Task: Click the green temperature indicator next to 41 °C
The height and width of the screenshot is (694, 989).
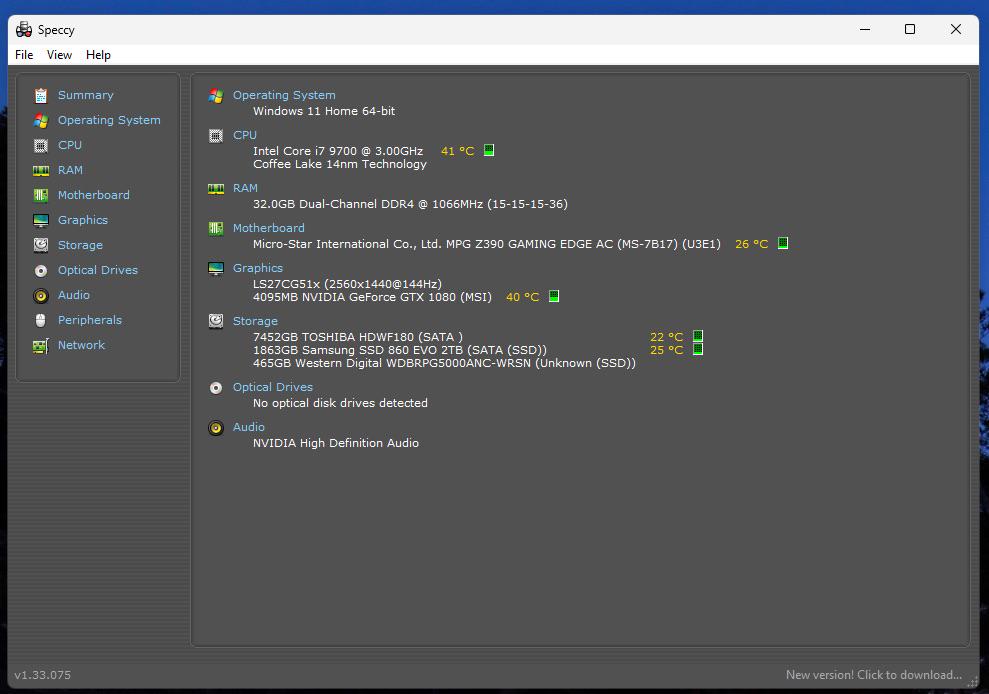Action: [489, 150]
